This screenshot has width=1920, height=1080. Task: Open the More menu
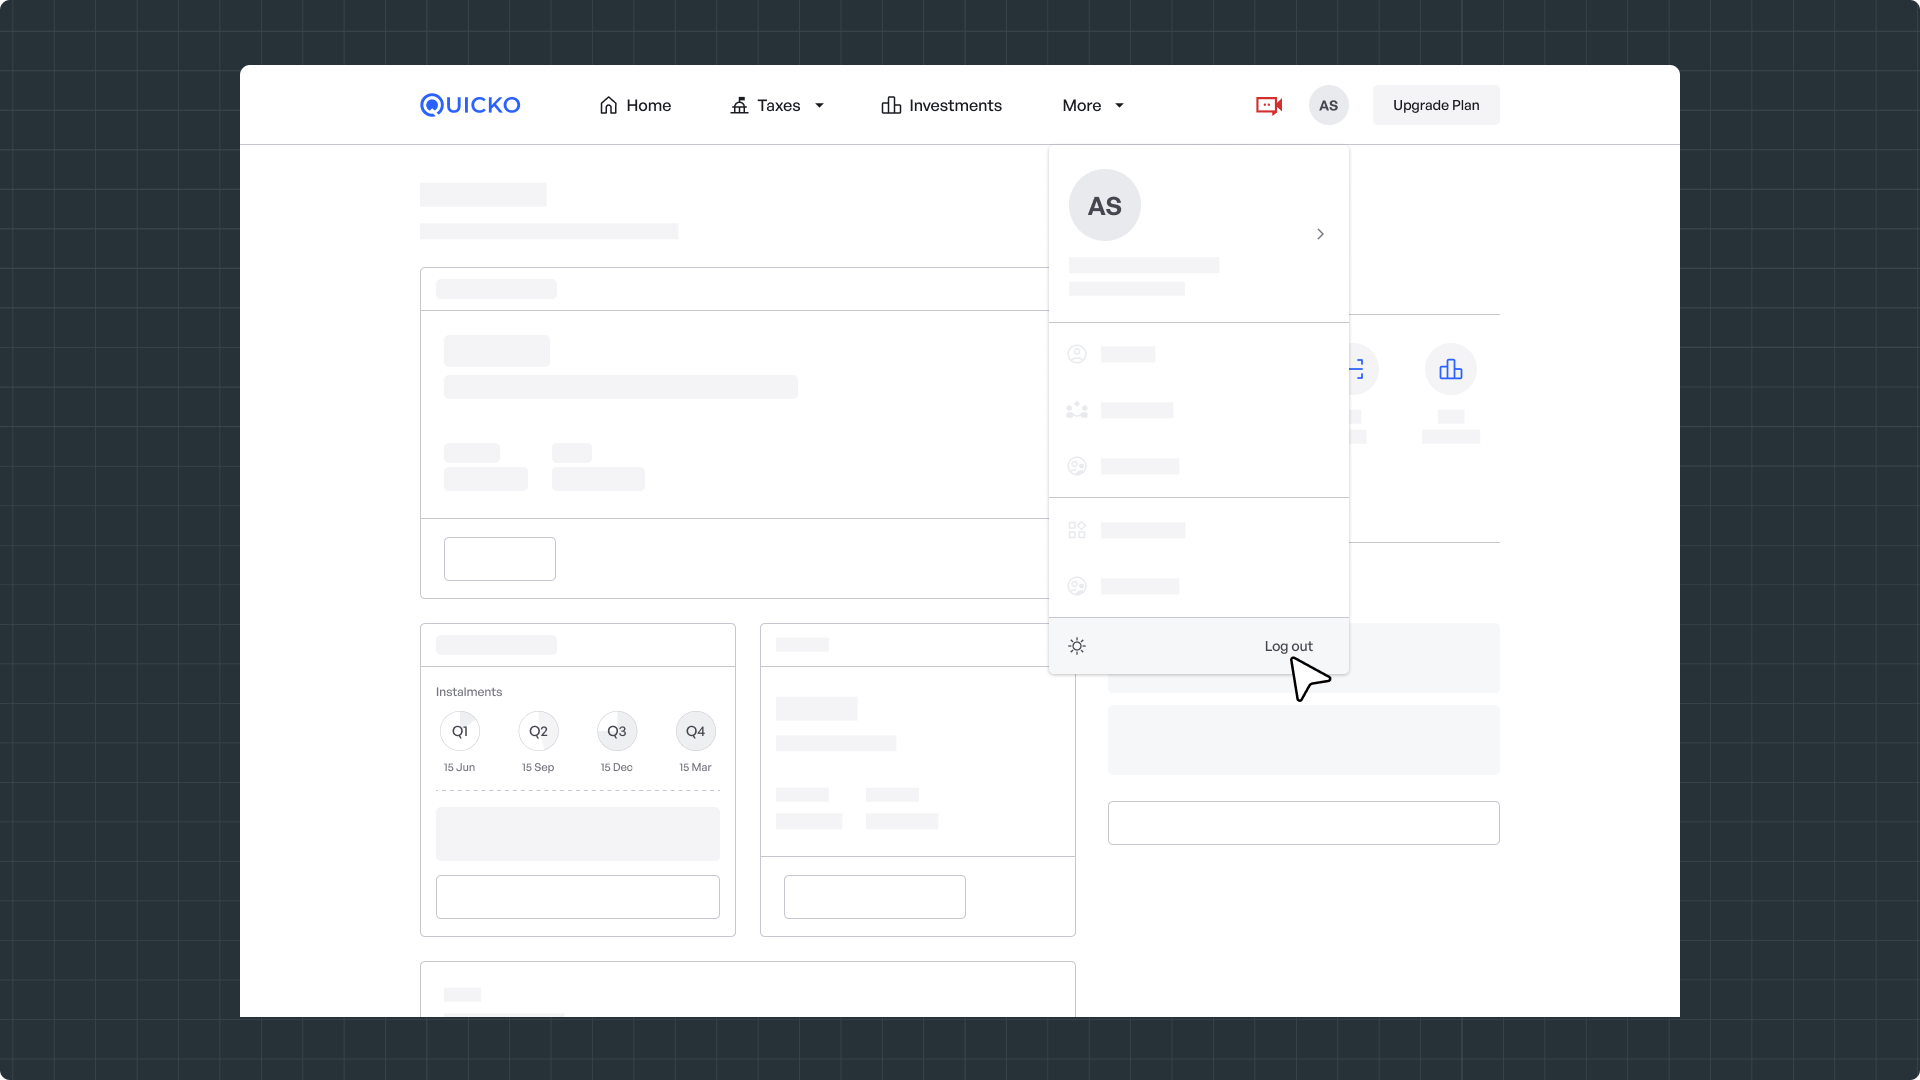tap(1093, 105)
